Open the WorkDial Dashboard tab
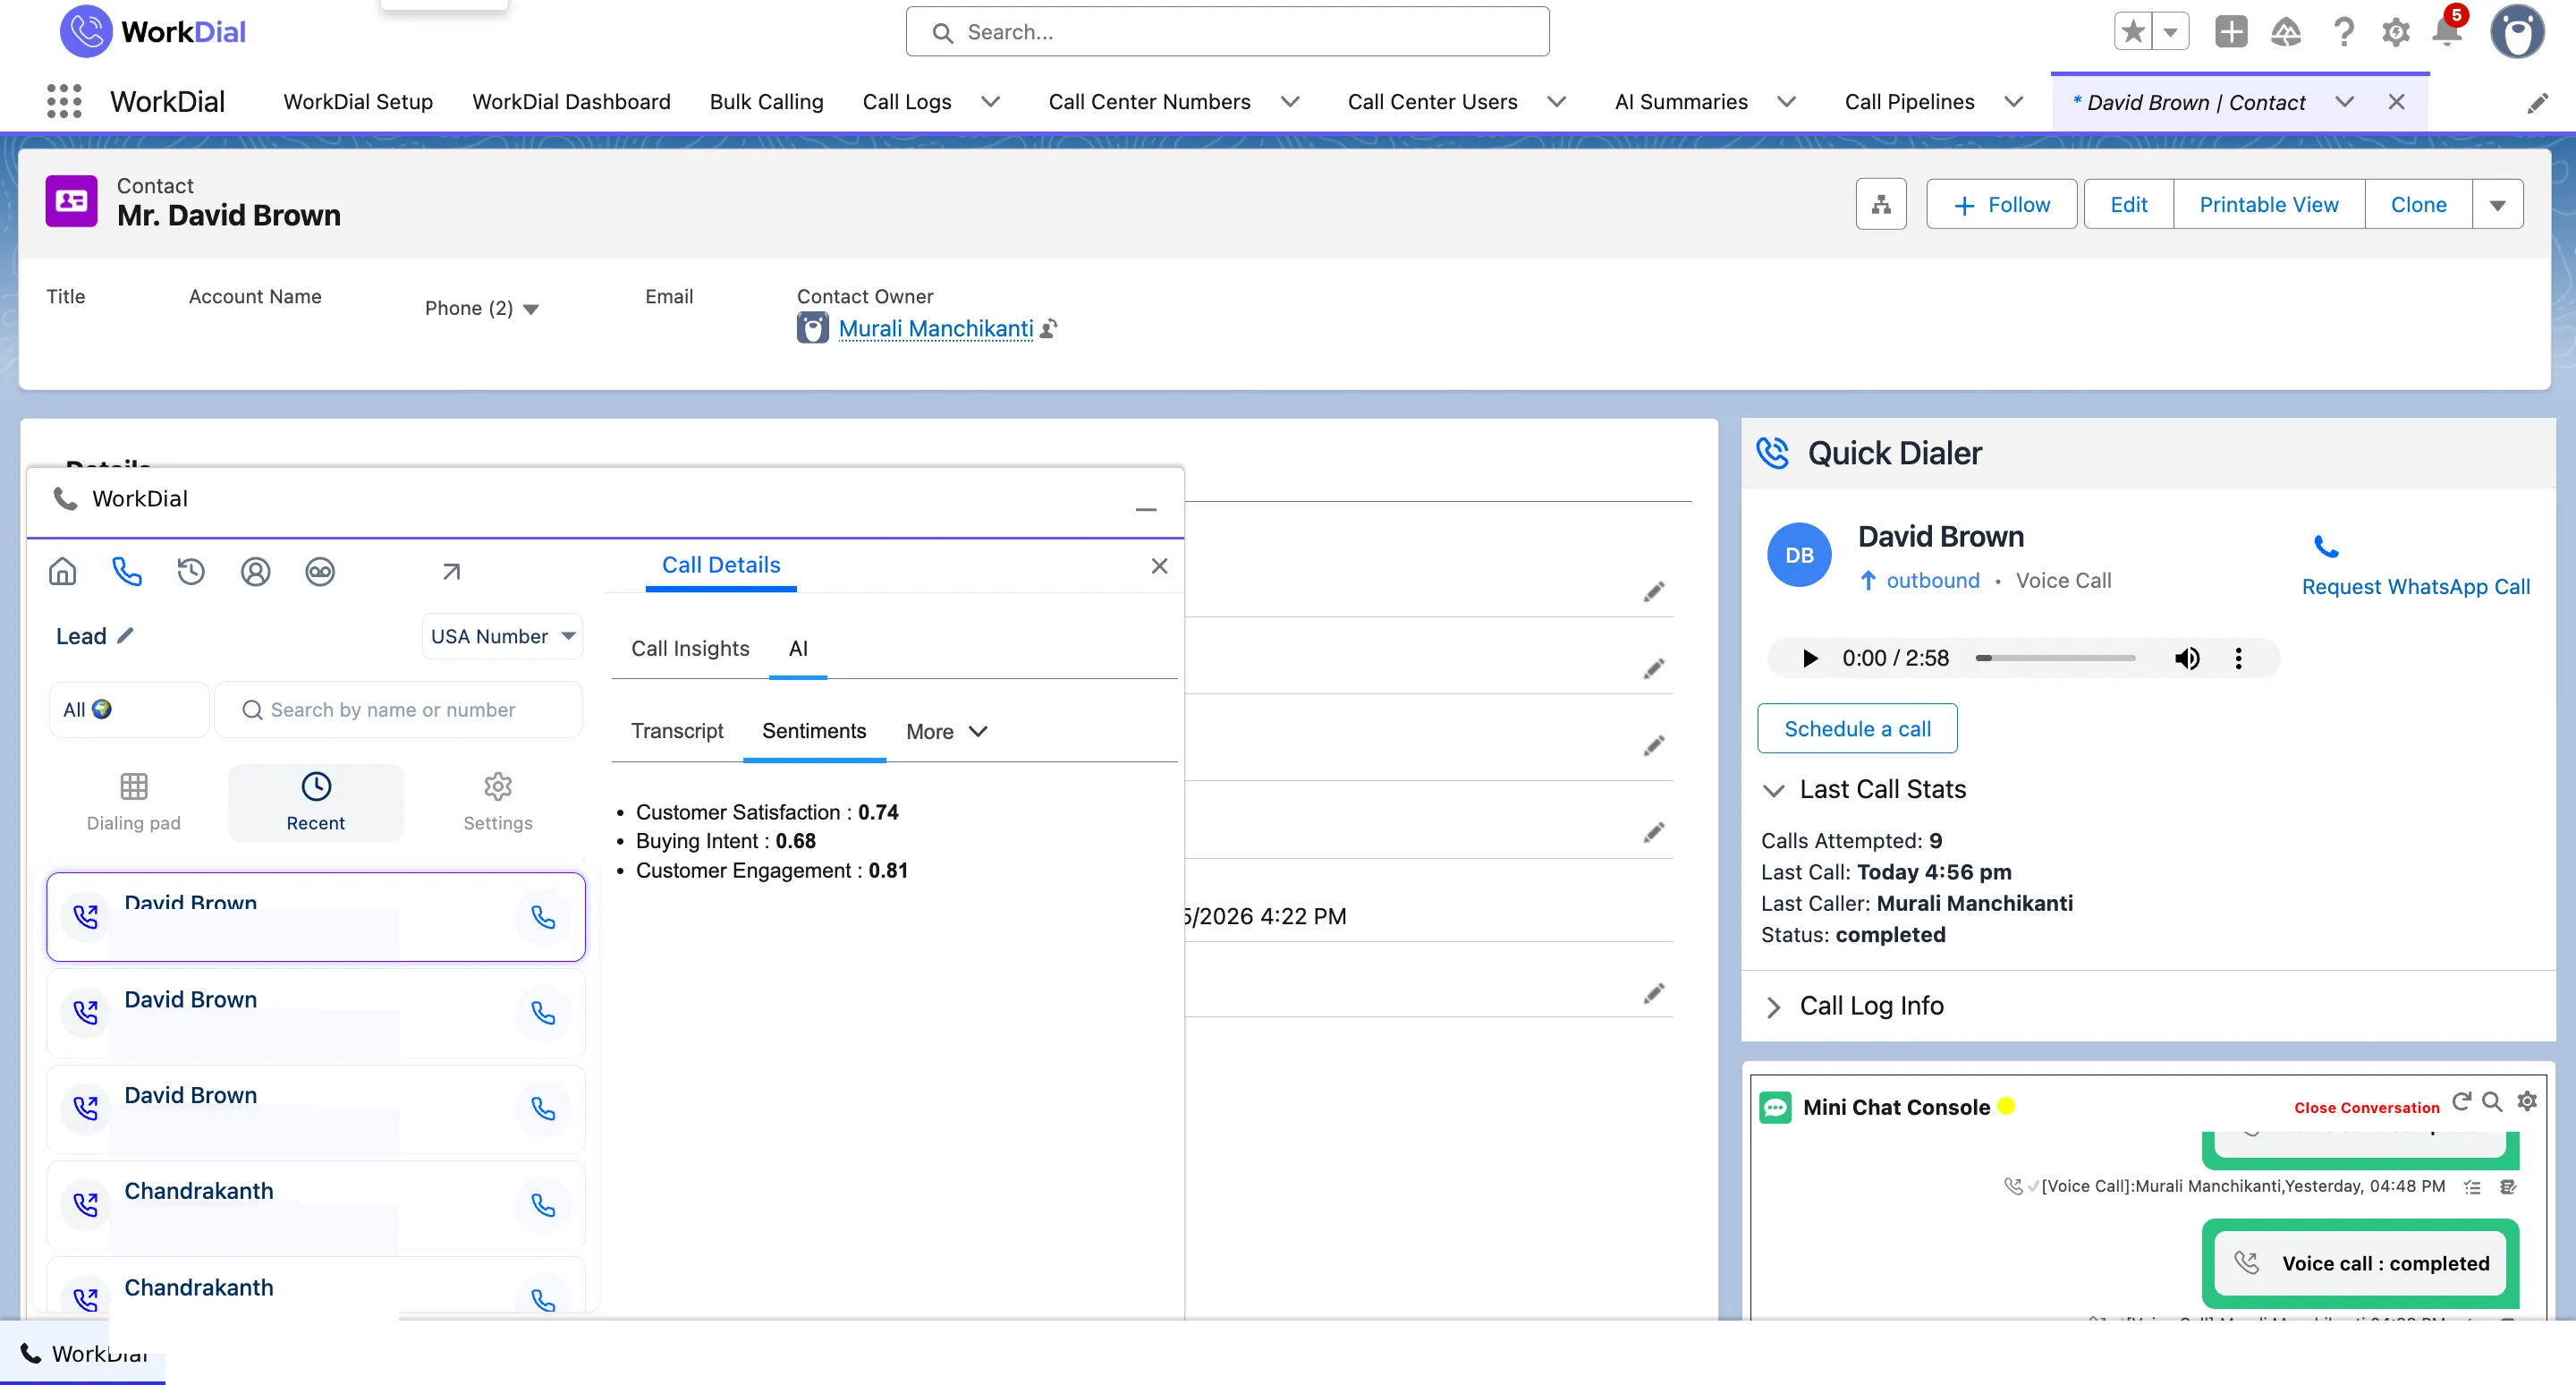 click(x=571, y=102)
